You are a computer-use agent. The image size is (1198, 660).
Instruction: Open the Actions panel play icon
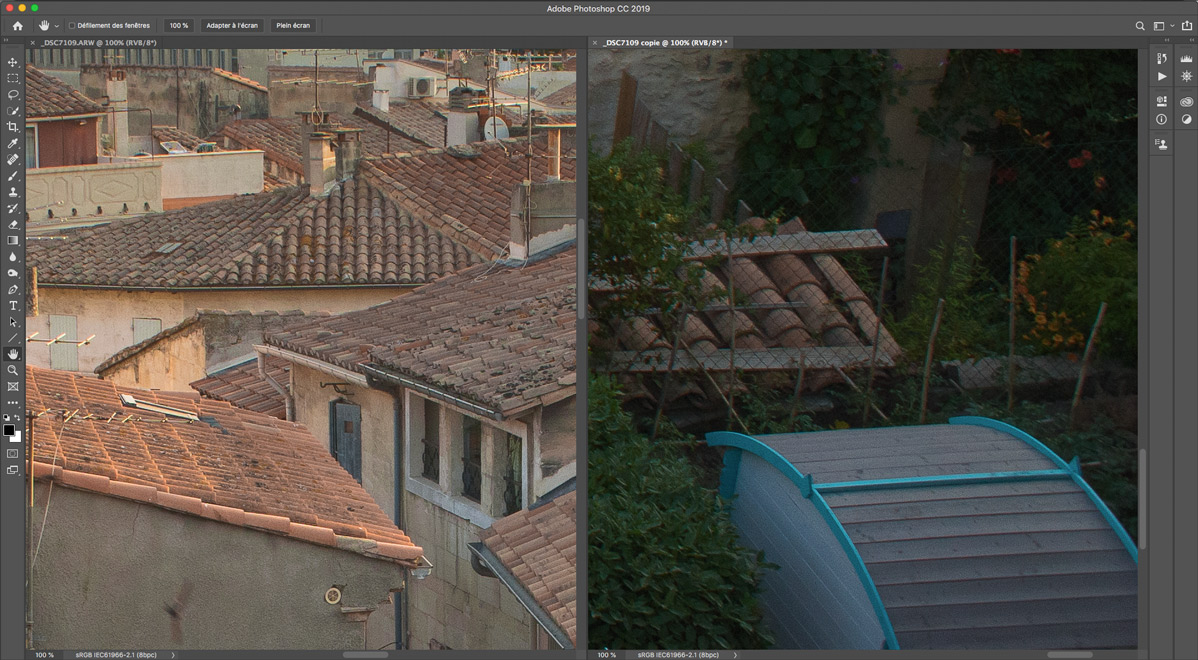1161,76
